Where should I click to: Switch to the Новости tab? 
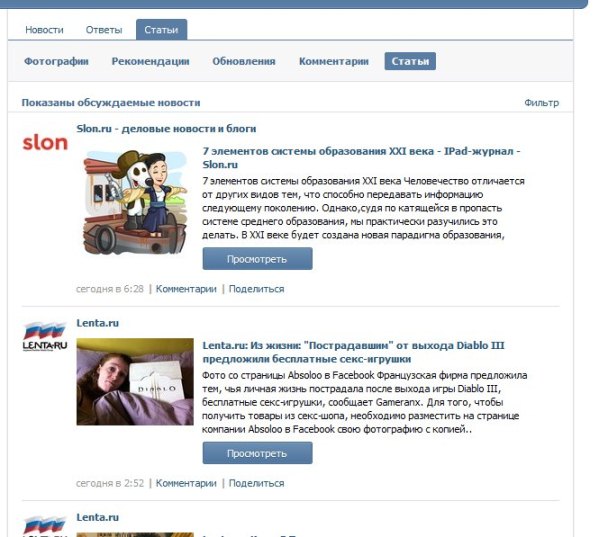[44, 30]
